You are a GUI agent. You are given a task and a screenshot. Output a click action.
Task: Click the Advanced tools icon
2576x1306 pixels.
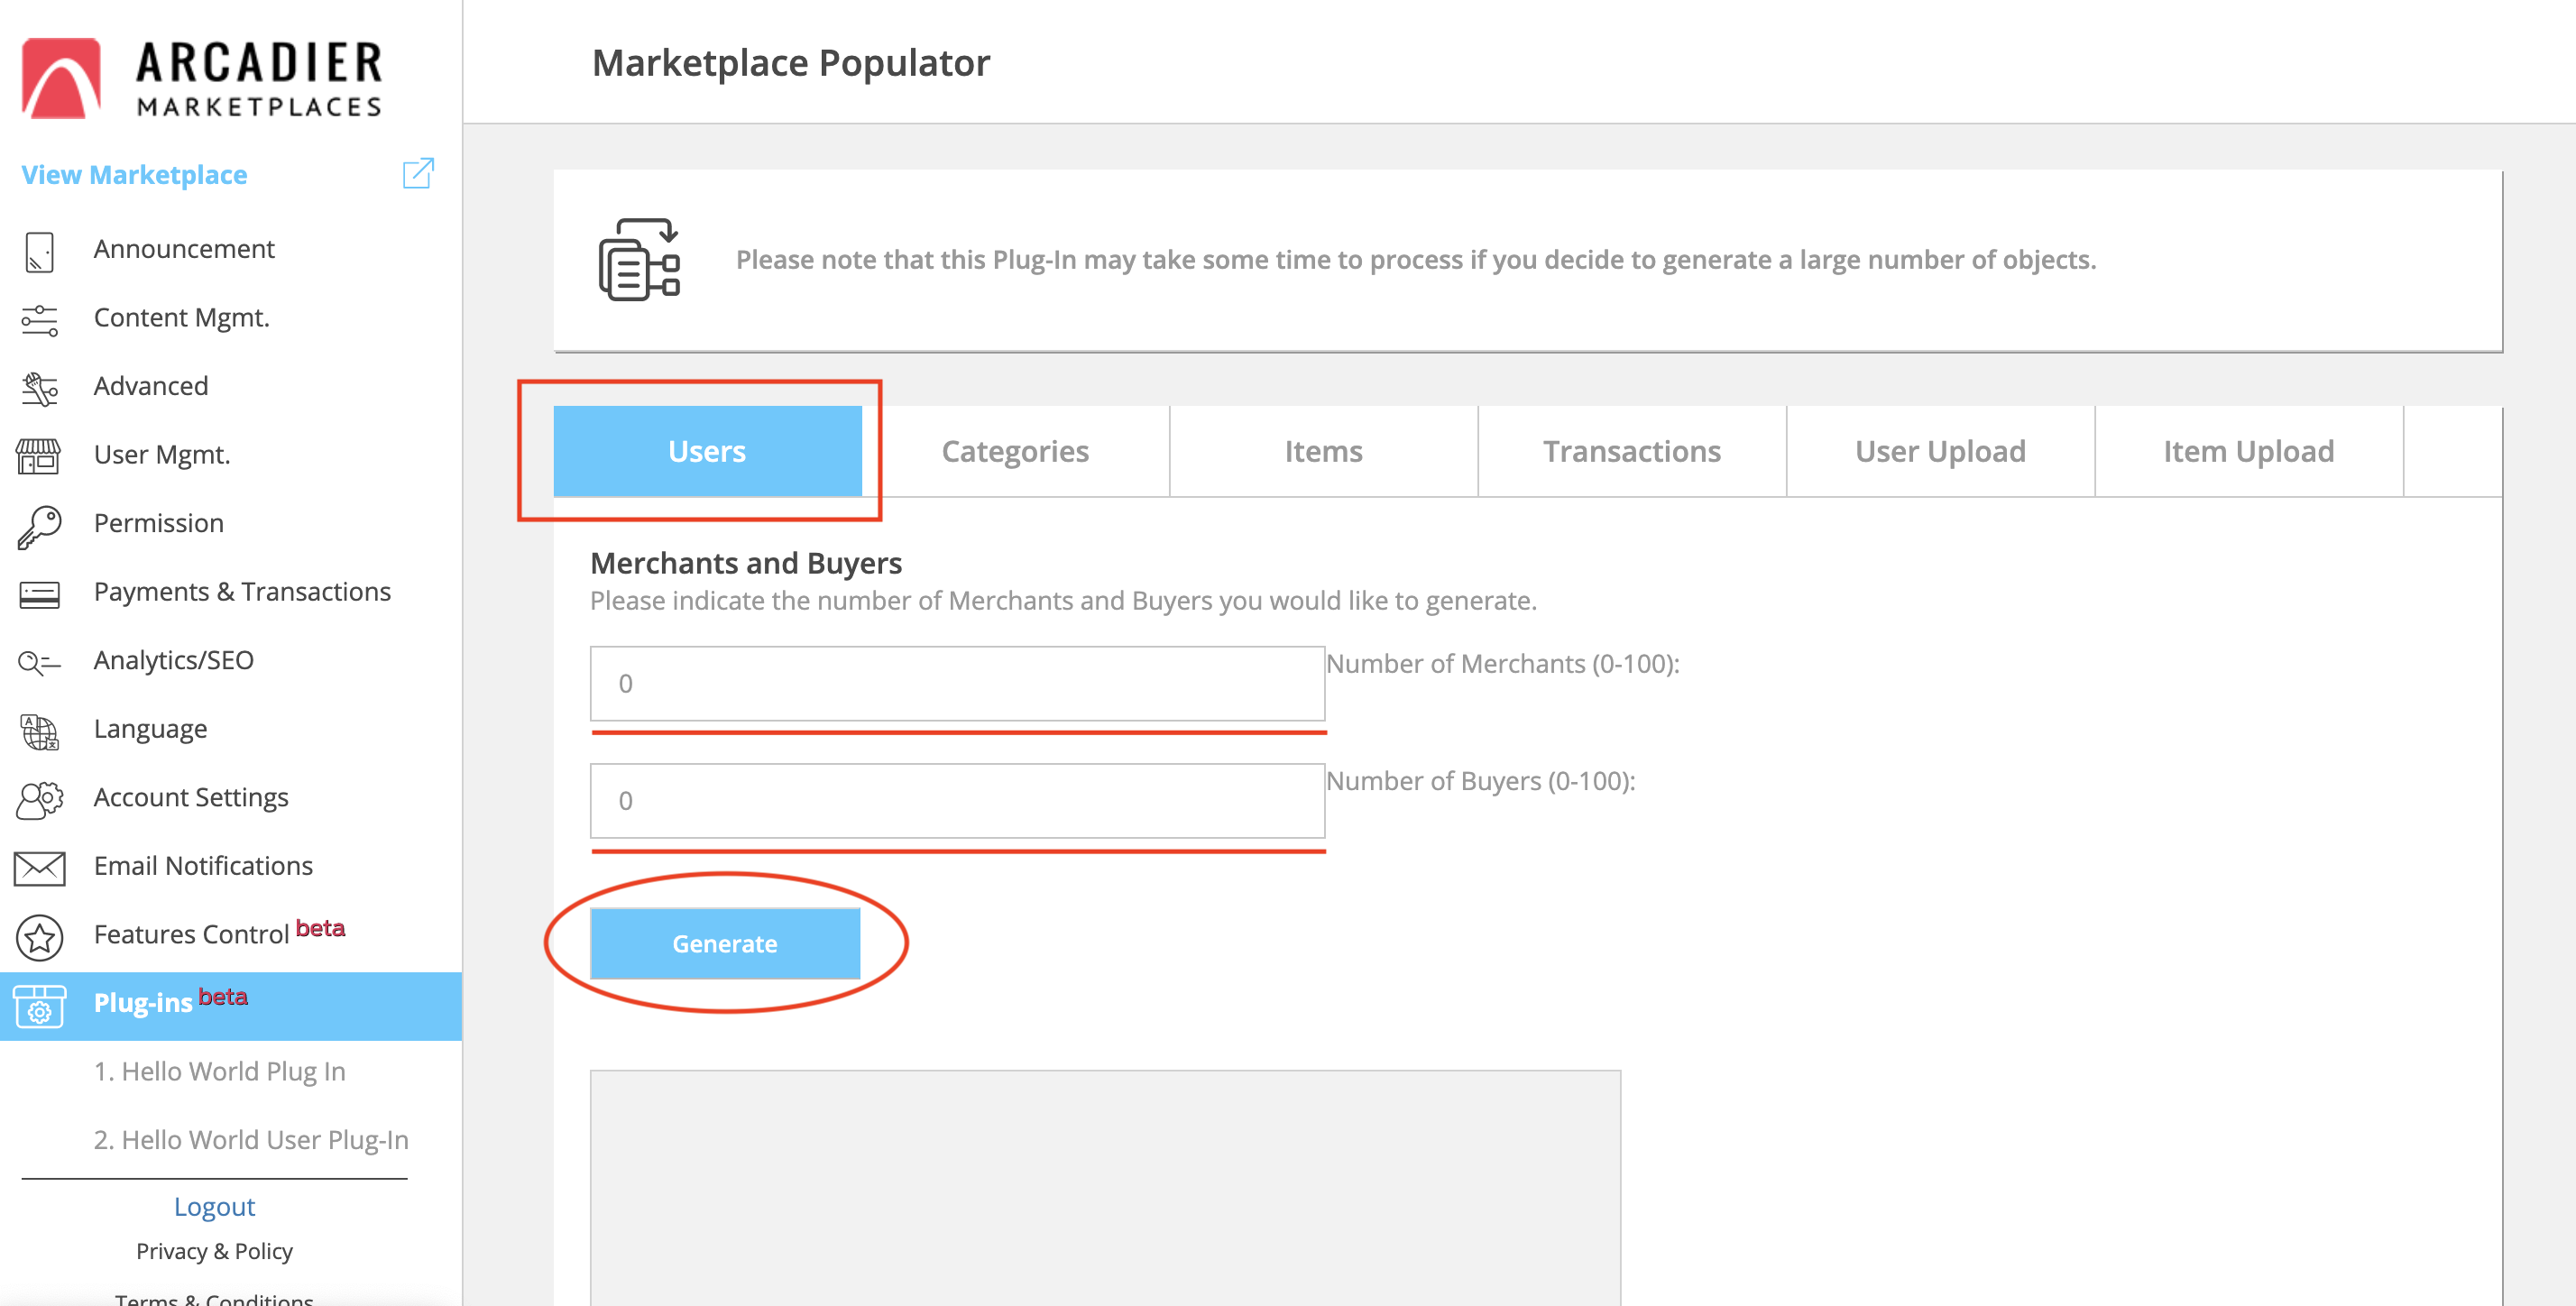[39, 388]
